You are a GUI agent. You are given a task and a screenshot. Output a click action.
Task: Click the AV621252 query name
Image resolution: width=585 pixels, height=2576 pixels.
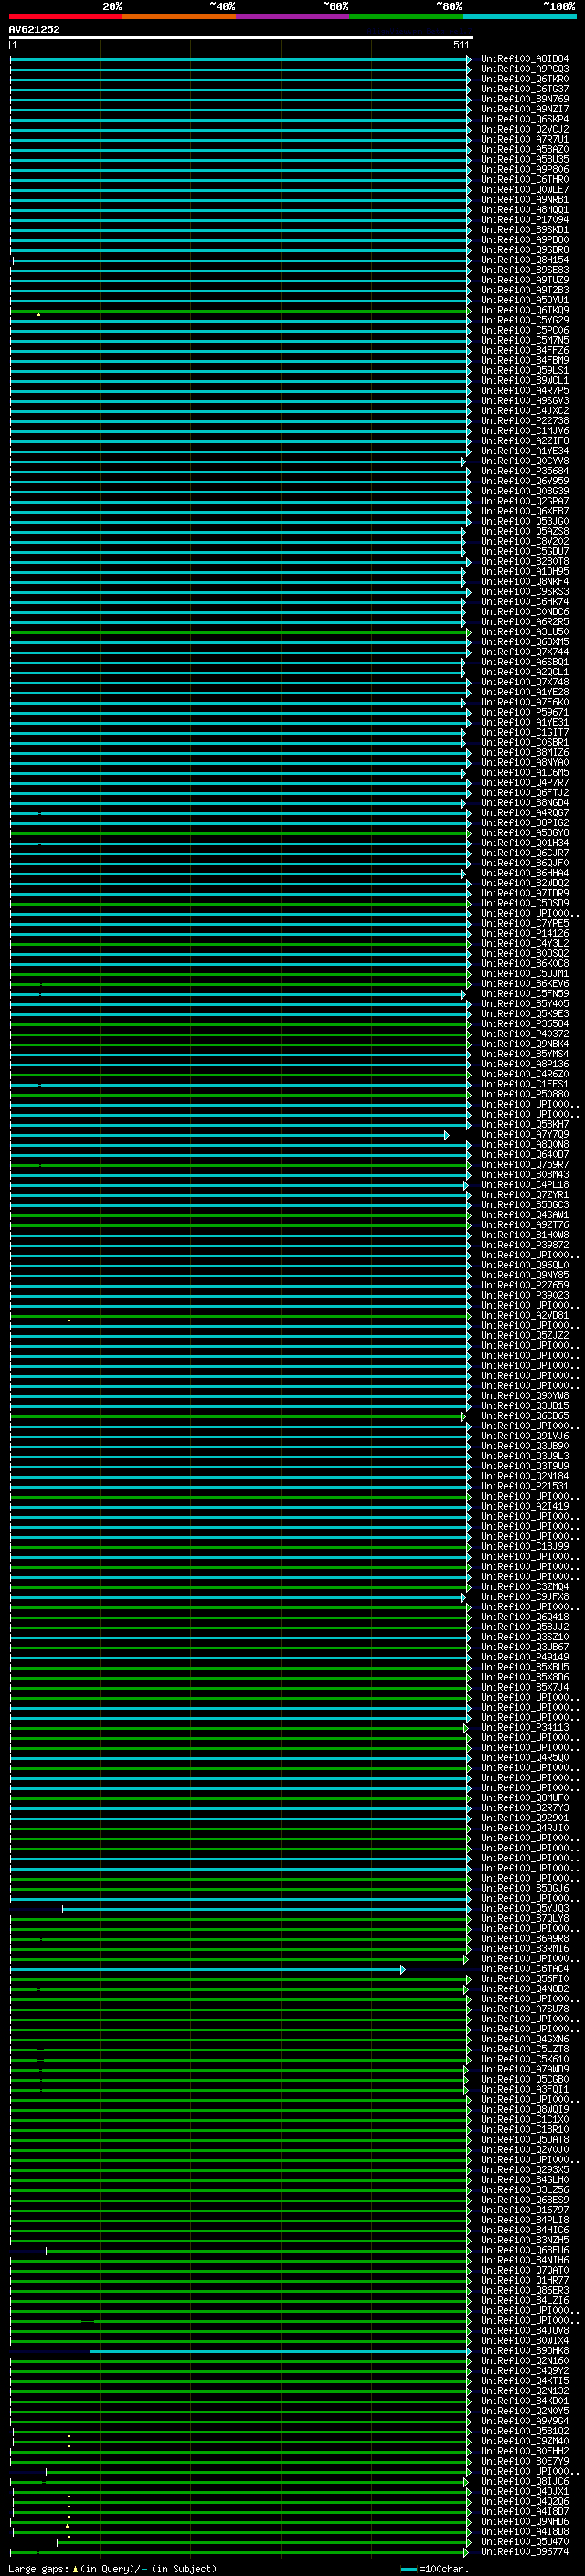point(34,30)
